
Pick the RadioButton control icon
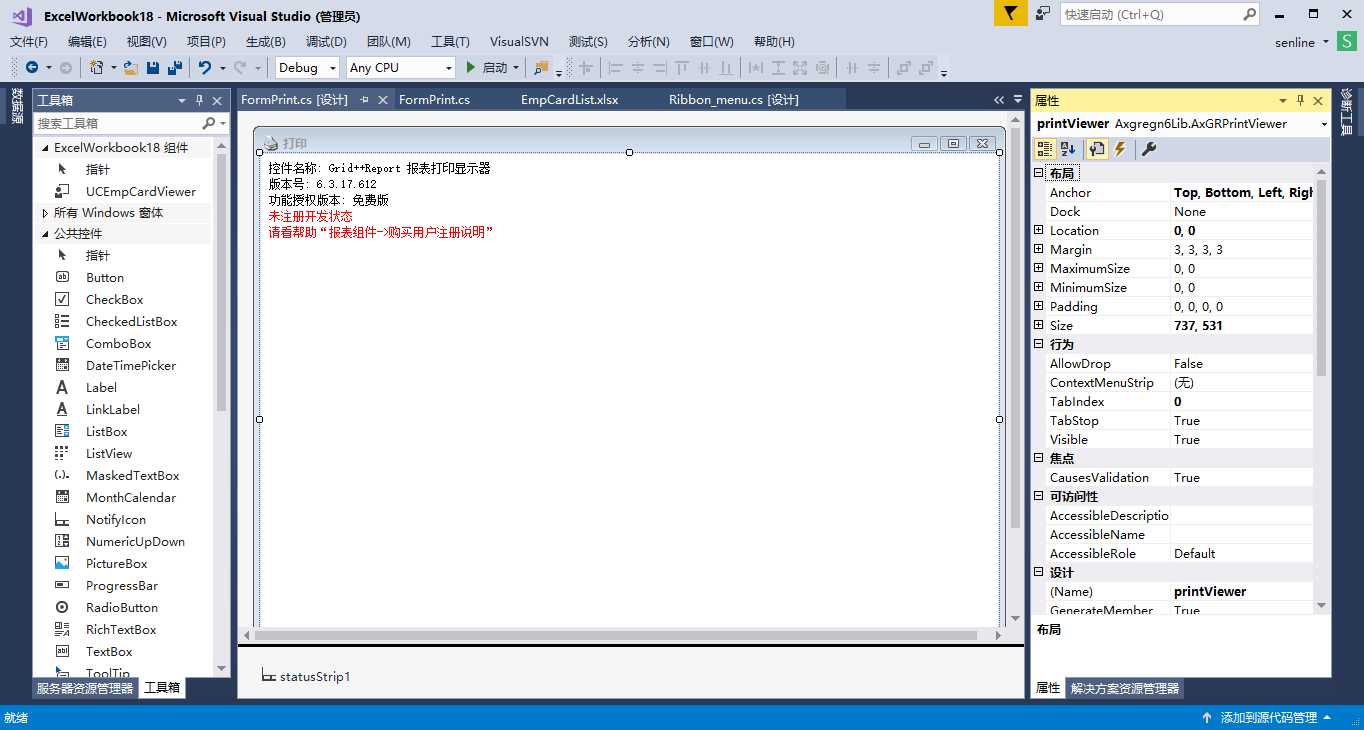62,607
